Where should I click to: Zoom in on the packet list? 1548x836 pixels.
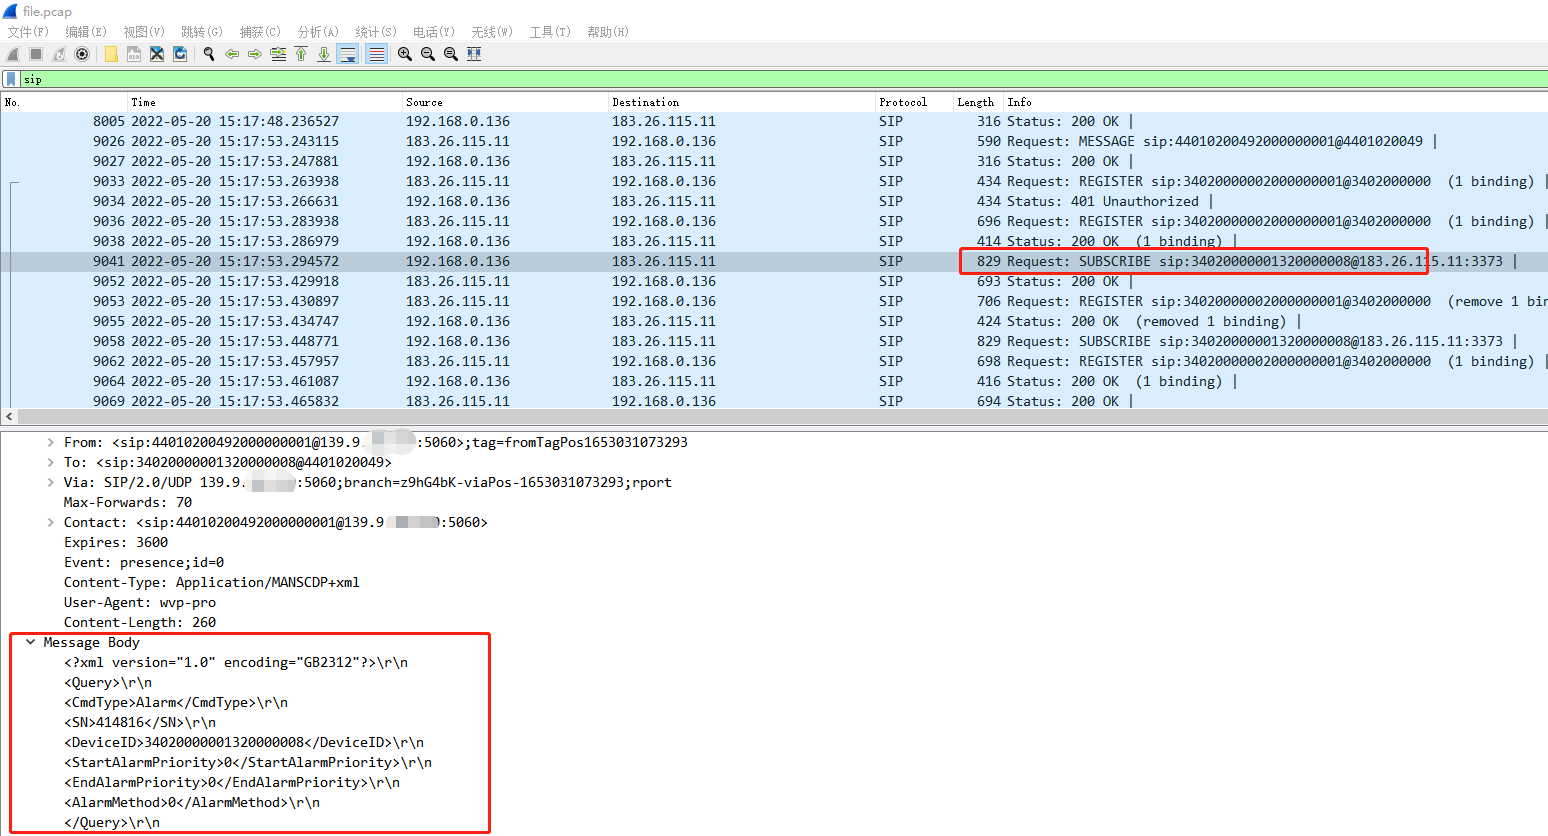(404, 54)
